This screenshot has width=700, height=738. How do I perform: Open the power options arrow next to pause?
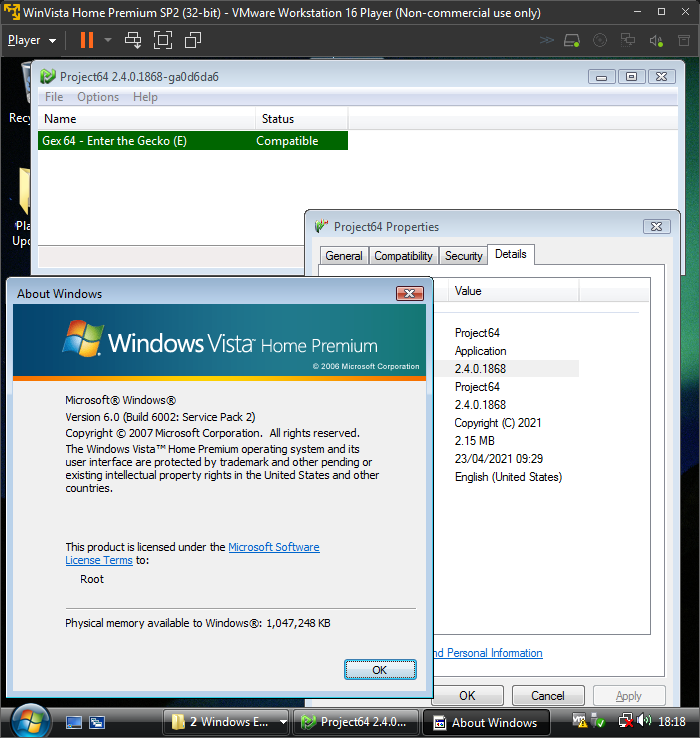pyautogui.click(x=108, y=40)
